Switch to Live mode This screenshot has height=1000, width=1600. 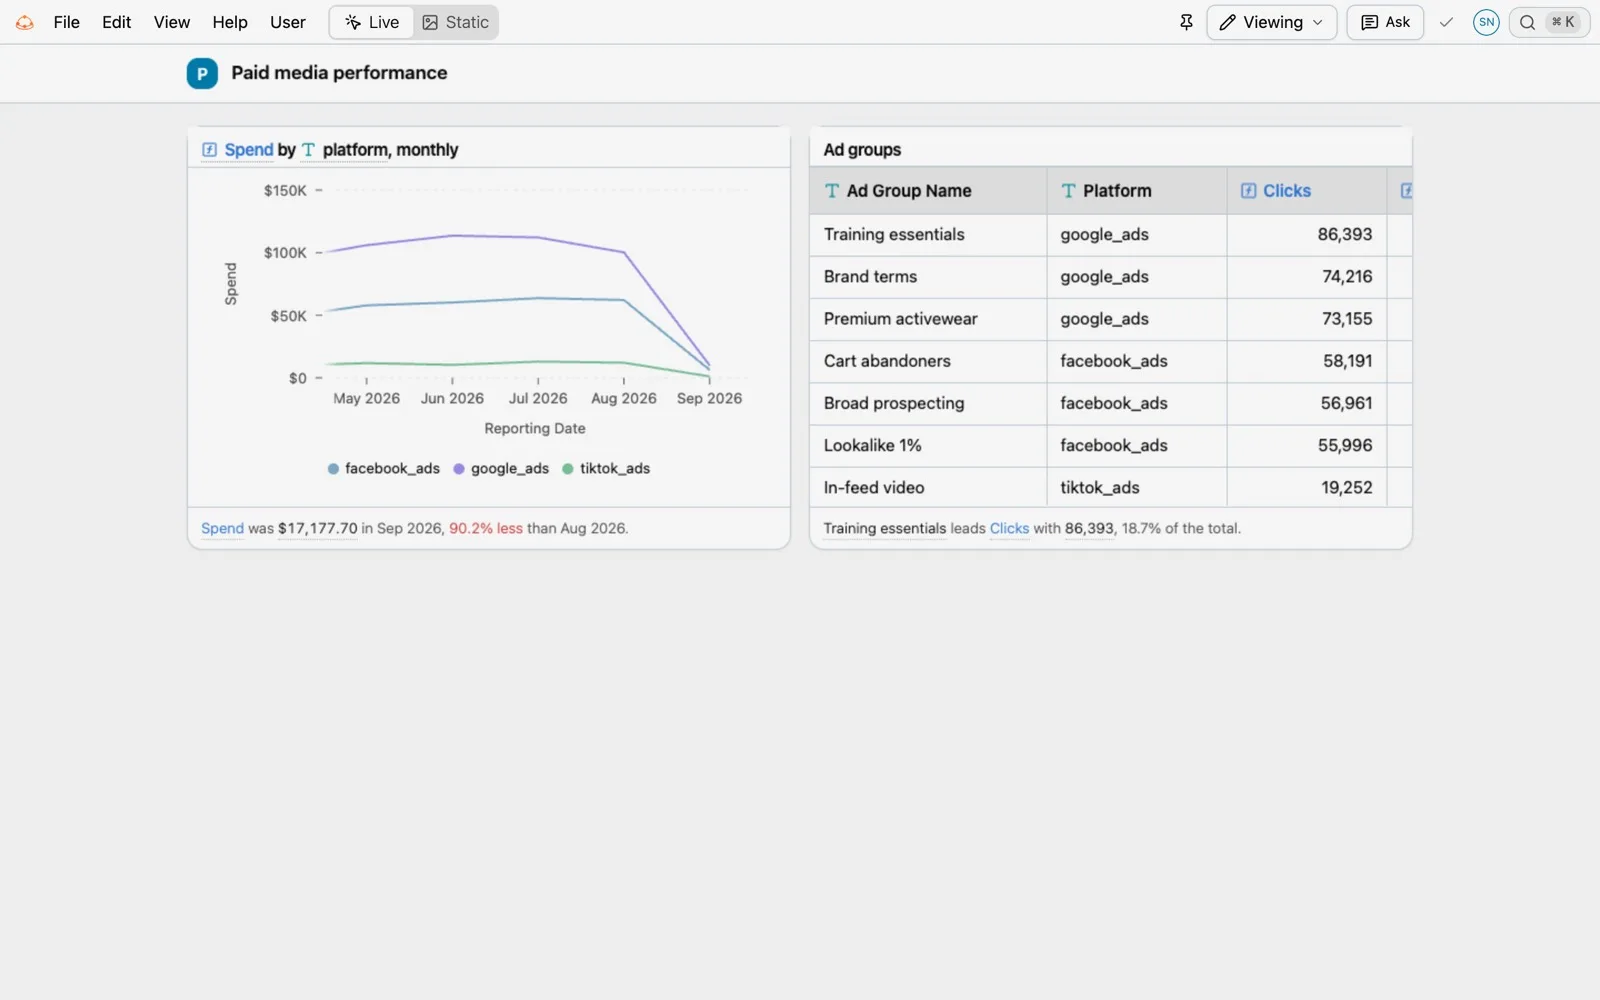point(372,22)
